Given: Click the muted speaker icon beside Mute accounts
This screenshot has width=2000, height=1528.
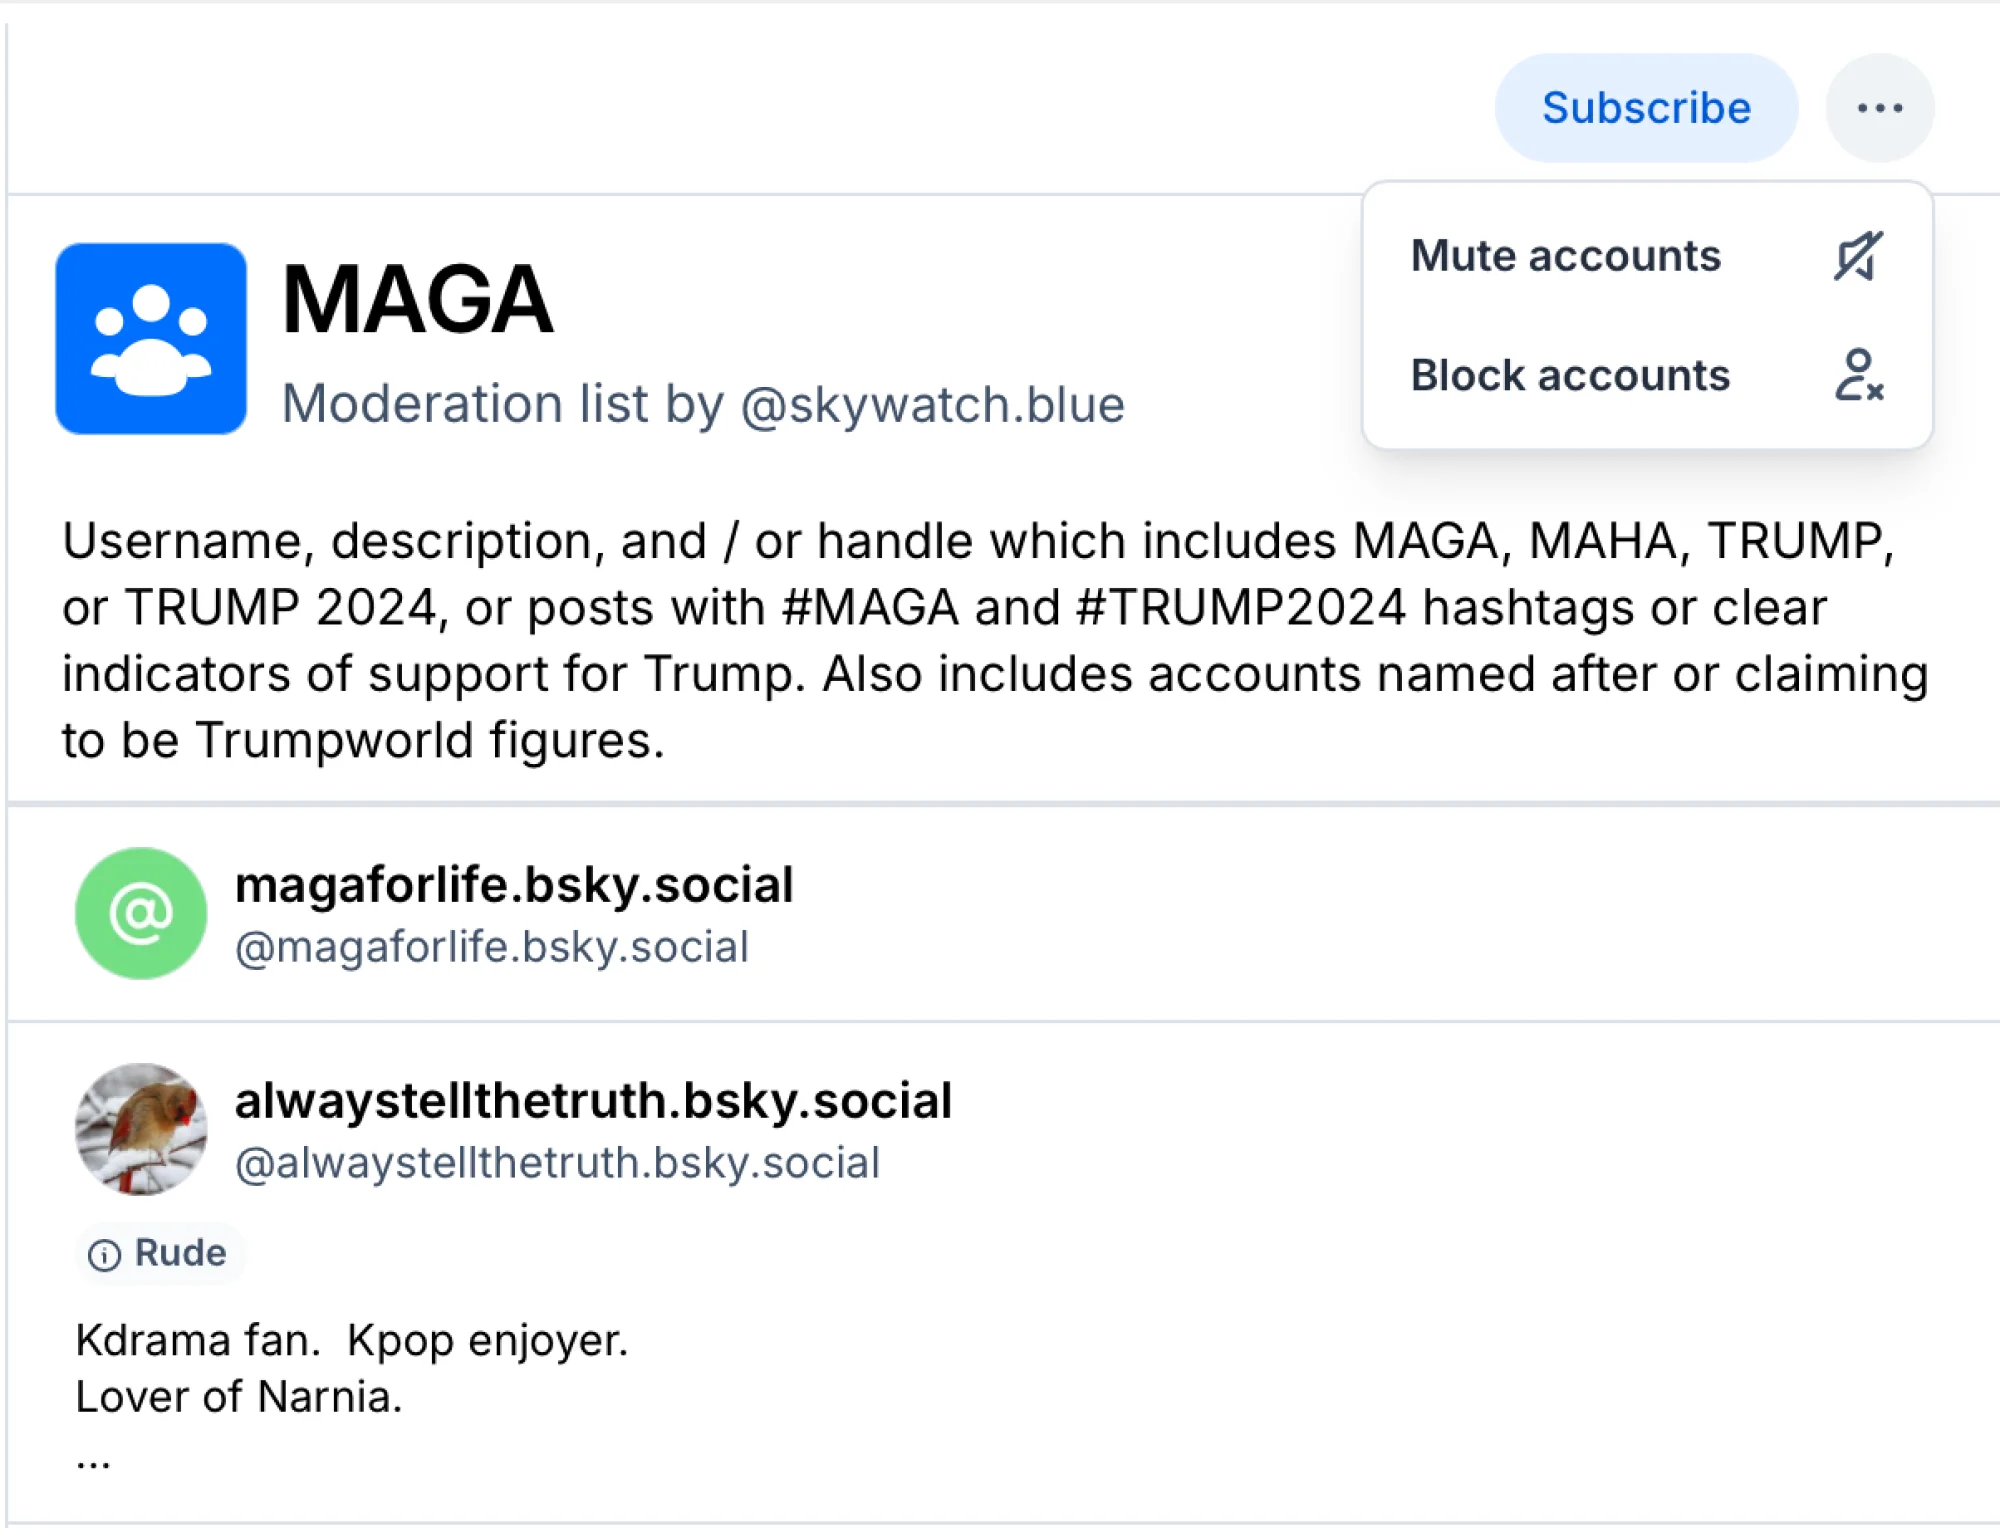Looking at the screenshot, I should 1858,256.
